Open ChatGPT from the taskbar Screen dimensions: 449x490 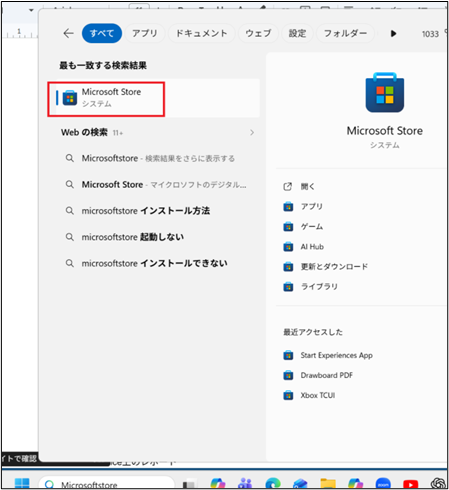438,483
